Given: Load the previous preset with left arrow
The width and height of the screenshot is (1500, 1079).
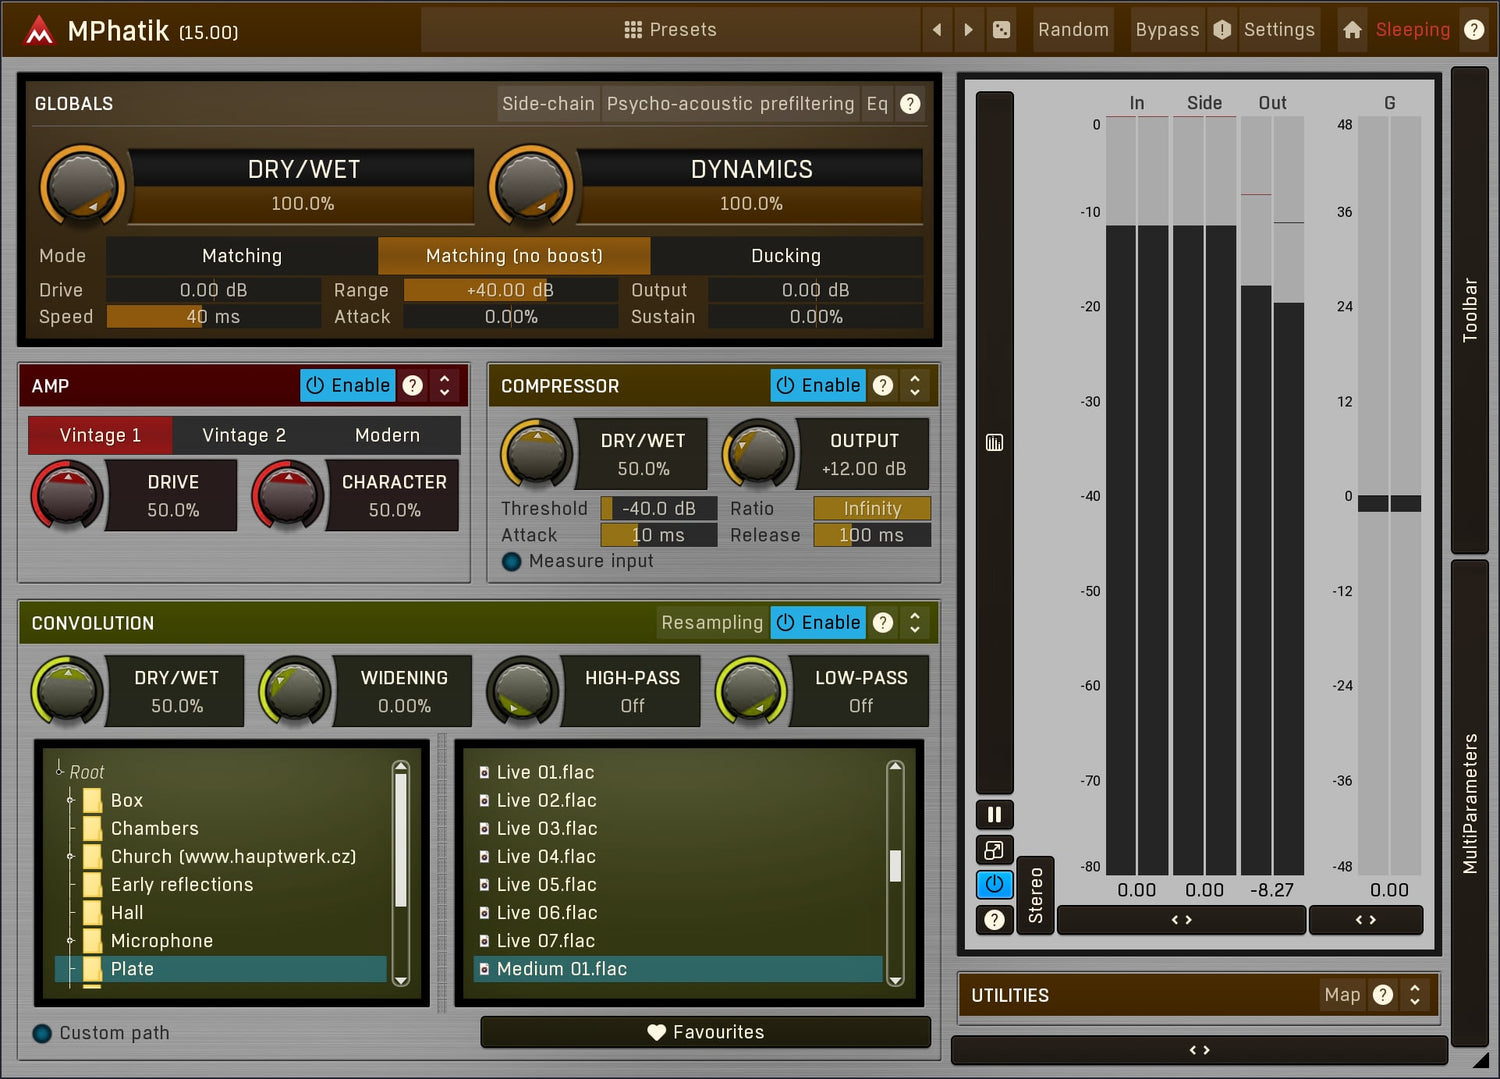Looking at the screenshot, I should point(937,30).
